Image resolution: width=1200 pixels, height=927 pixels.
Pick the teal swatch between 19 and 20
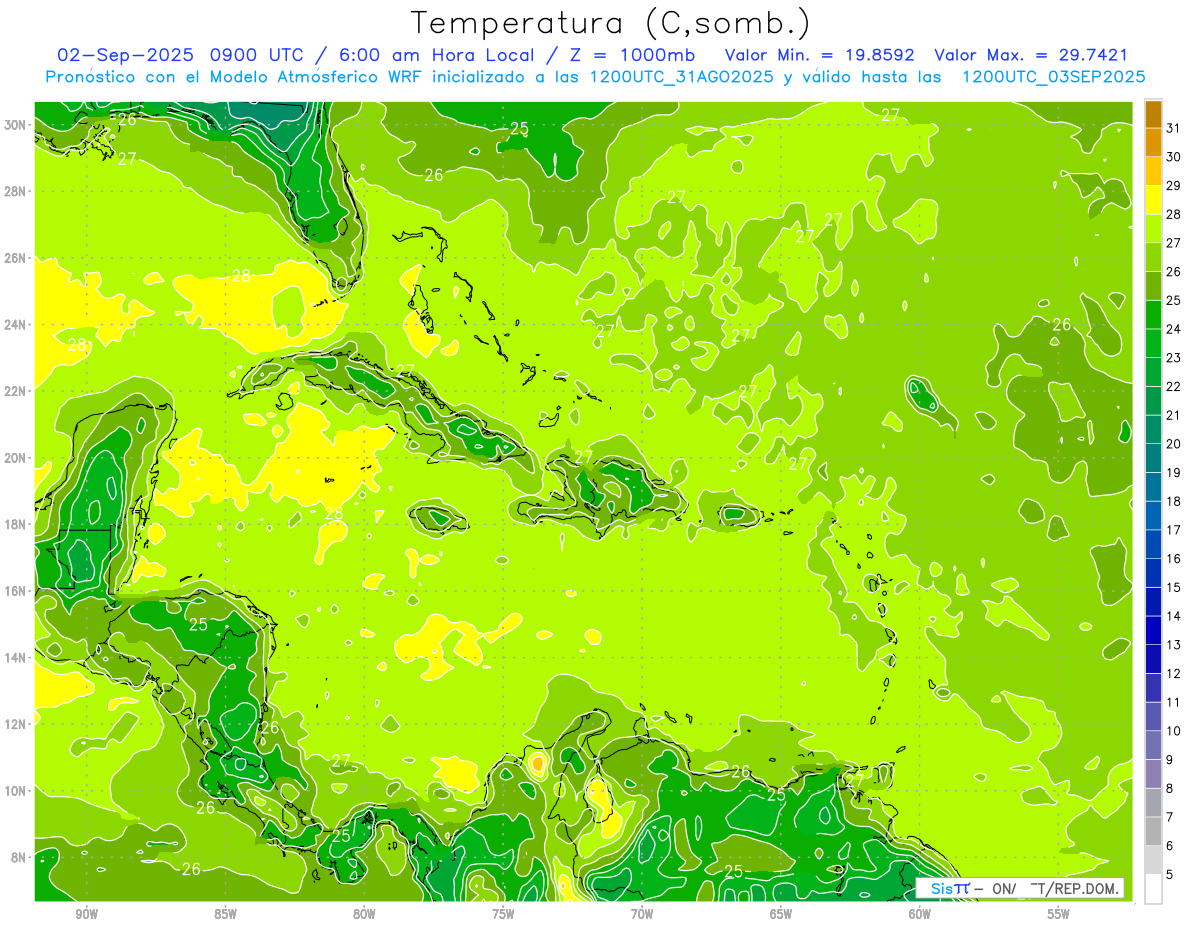click(x=1153, y=458)
